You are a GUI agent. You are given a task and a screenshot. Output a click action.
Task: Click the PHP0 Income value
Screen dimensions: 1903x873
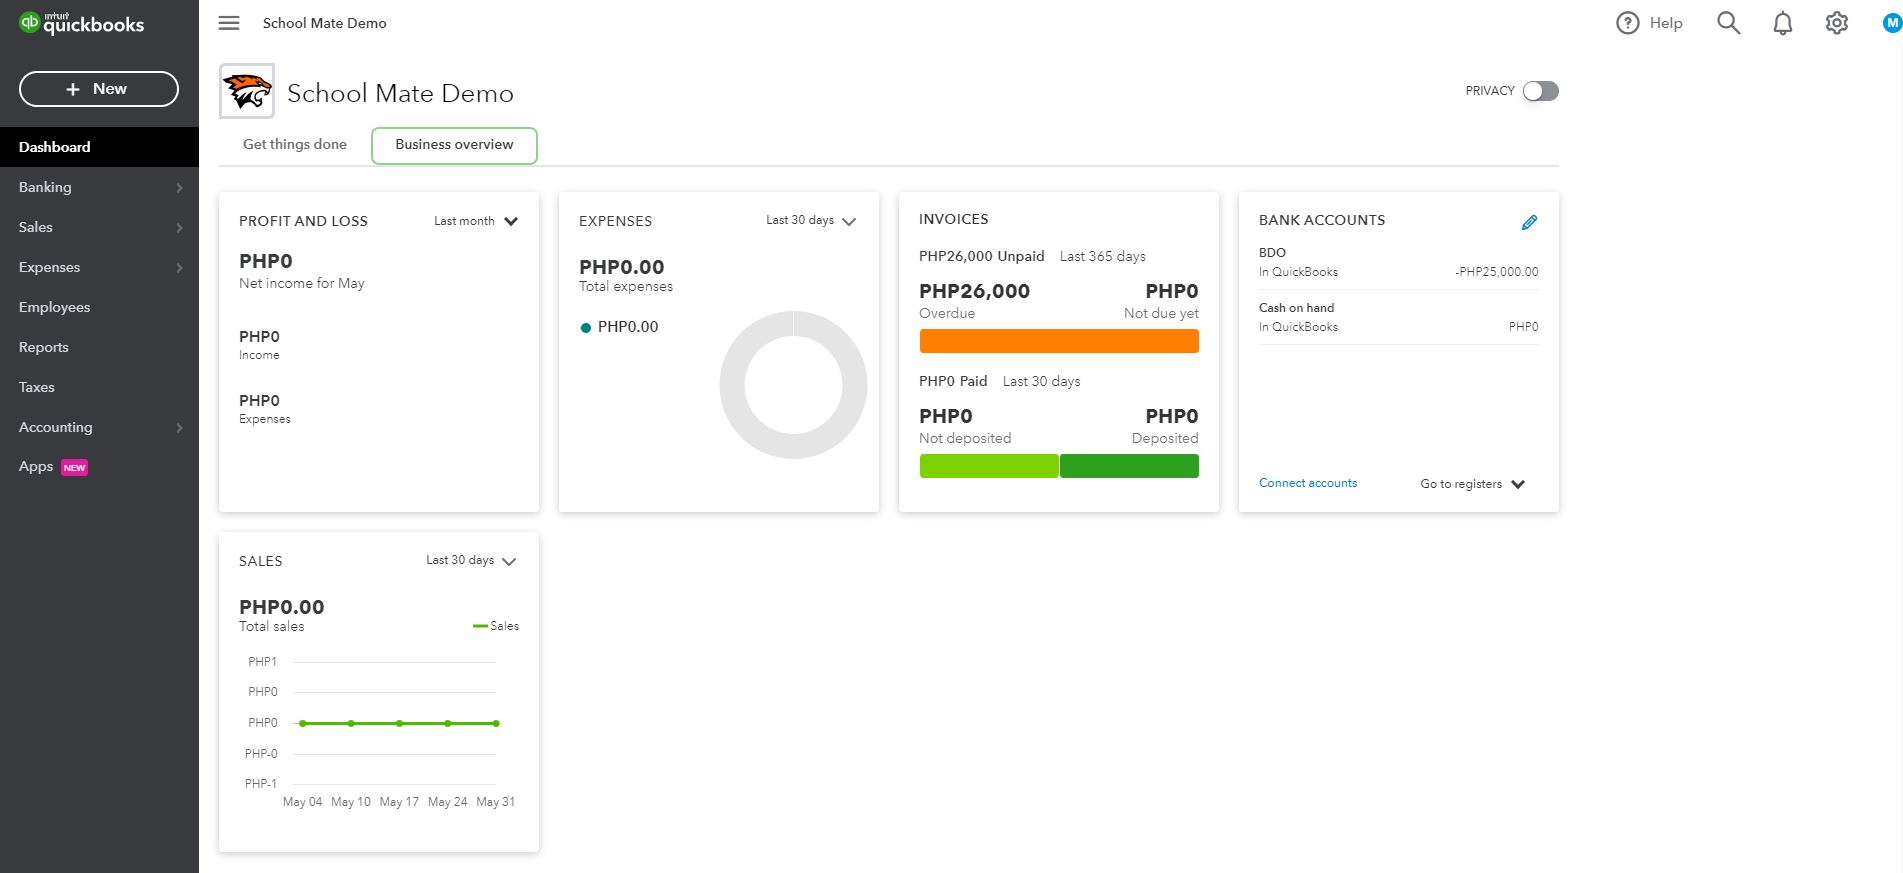click(259, 337)
